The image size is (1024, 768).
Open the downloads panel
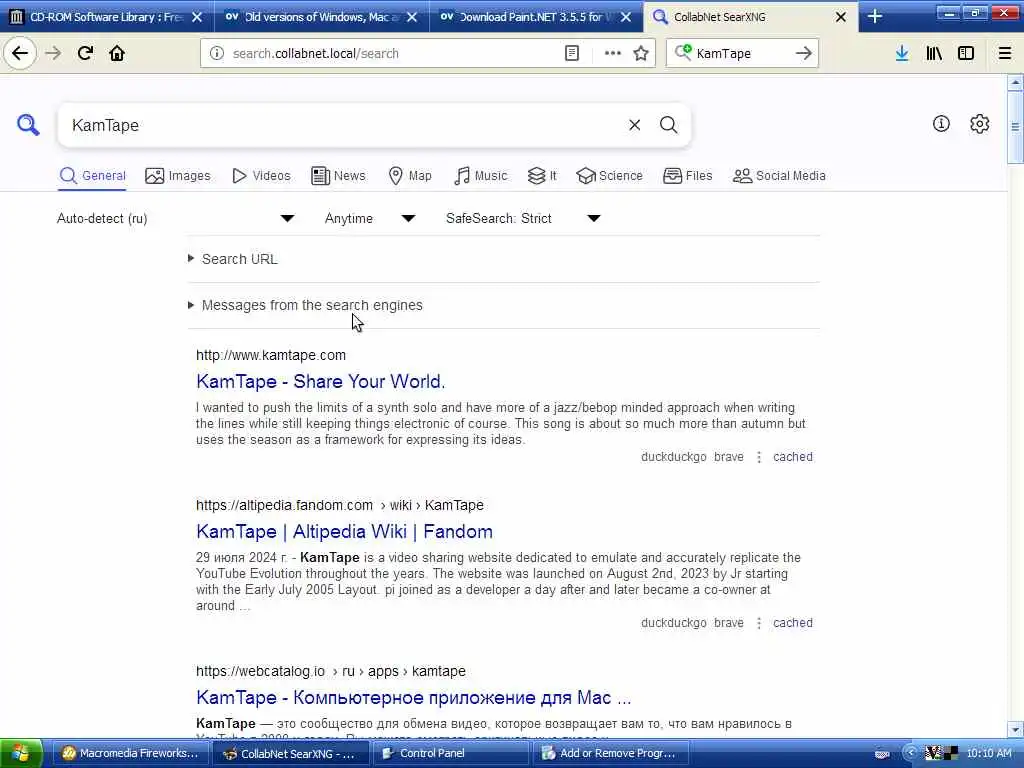pos(902,54)
